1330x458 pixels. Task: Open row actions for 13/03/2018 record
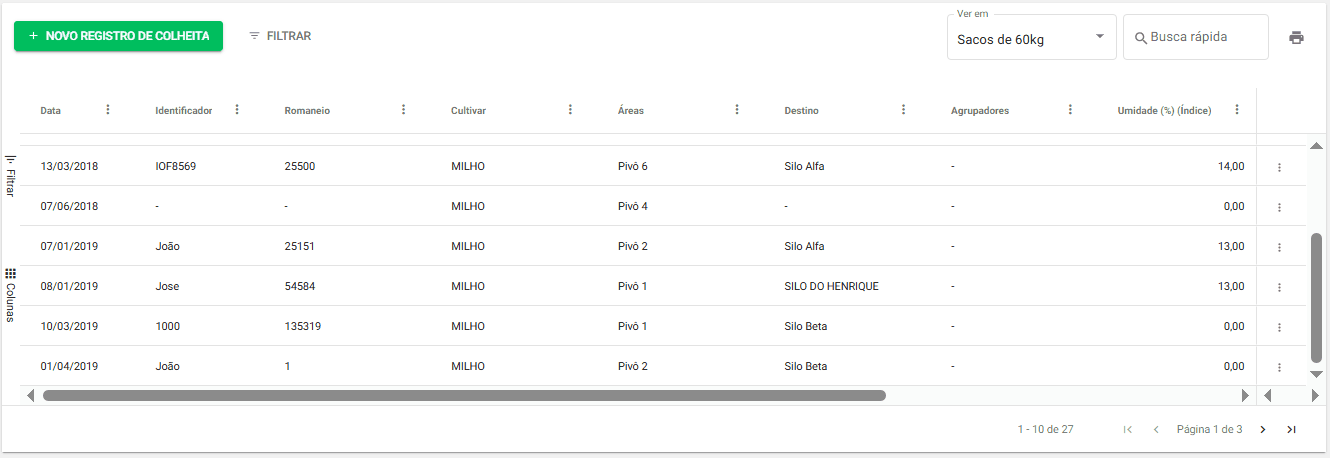click(1279, 167)
